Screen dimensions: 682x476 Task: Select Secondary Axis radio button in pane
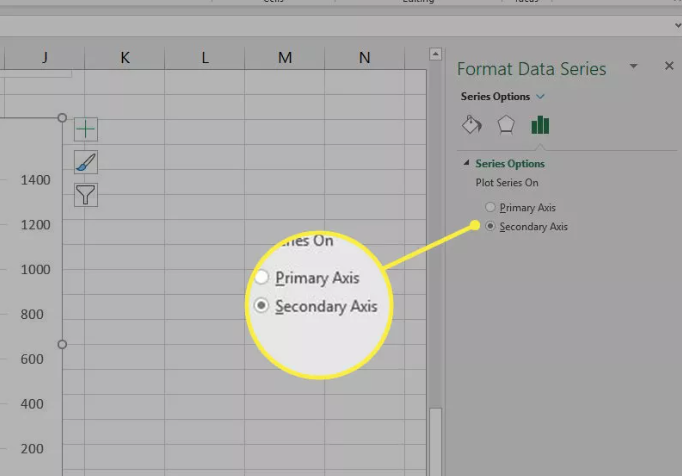point(490,226)
